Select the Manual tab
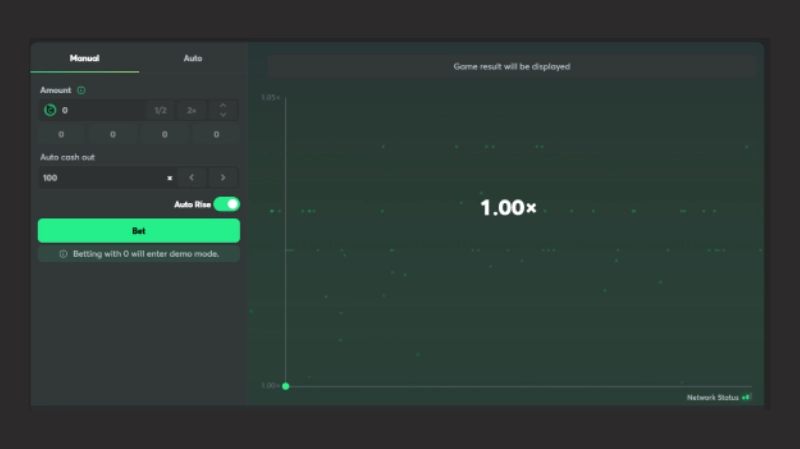 tap(85, 58)
